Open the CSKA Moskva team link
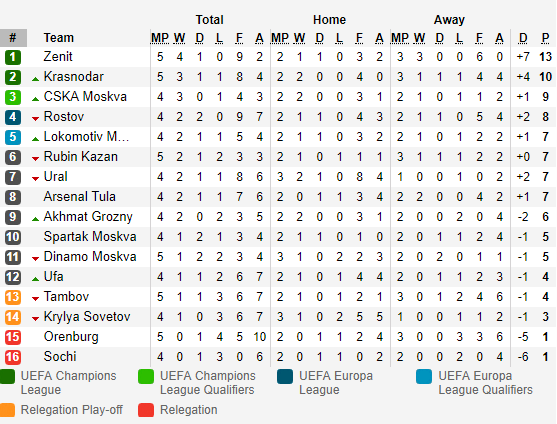The height and width of the screenshot is (424, 557). (x=85, y=97)
